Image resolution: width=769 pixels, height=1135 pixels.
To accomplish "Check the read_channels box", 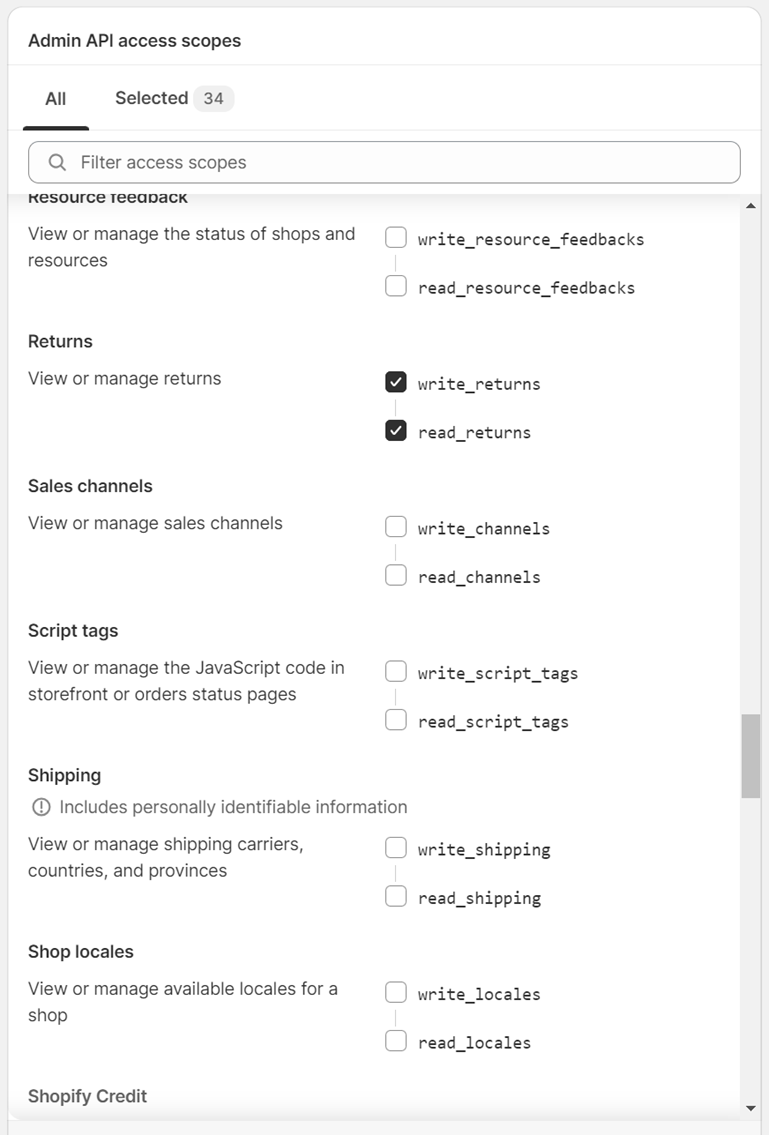I will click(x=396, y=575).
